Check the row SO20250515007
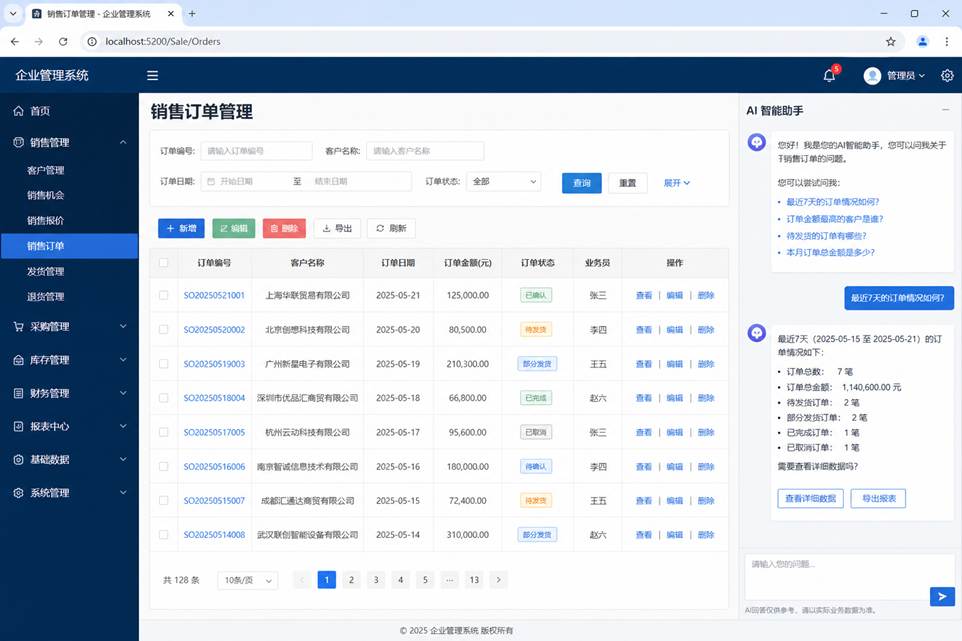Viewport: 962px width, 641px height. 163,501
